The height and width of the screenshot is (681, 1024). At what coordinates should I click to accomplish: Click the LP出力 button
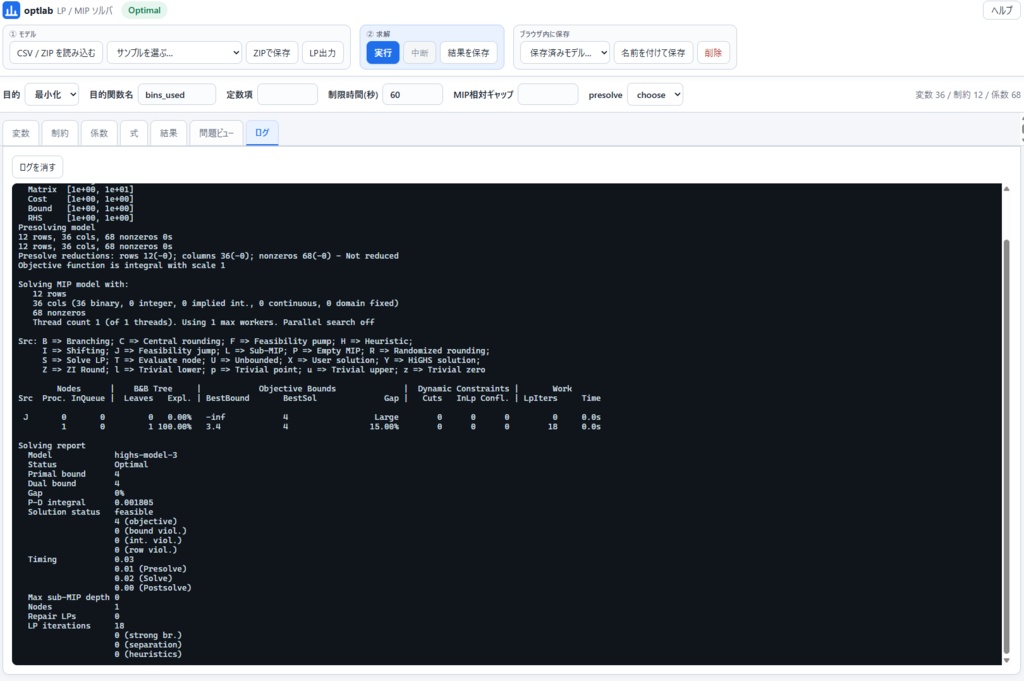tap(322, 53)
